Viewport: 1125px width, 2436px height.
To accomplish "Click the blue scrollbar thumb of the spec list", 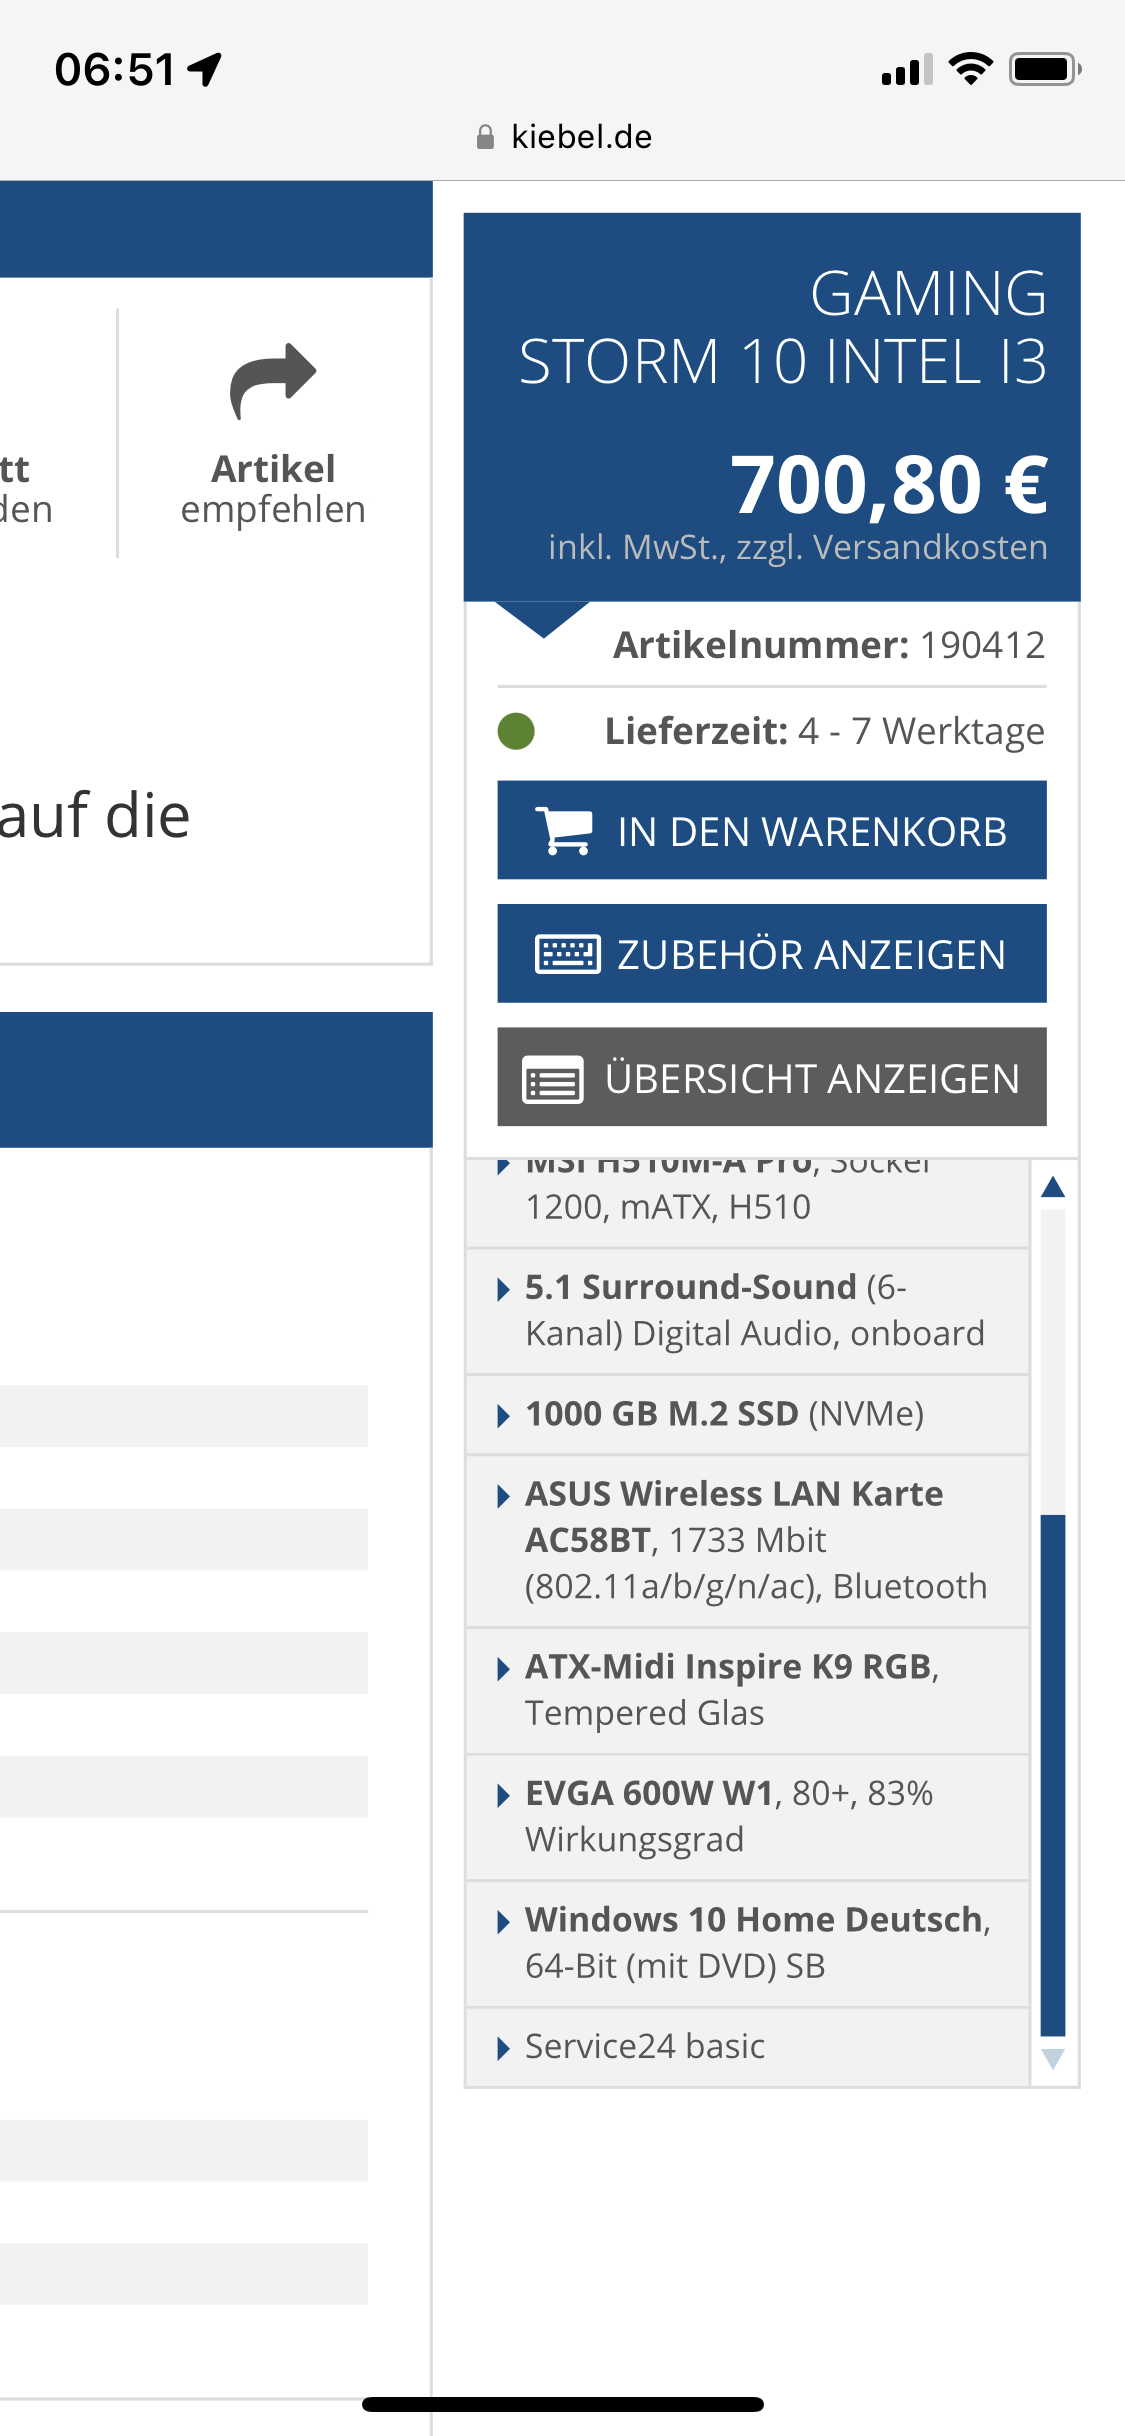I will coord(1053,1775).
